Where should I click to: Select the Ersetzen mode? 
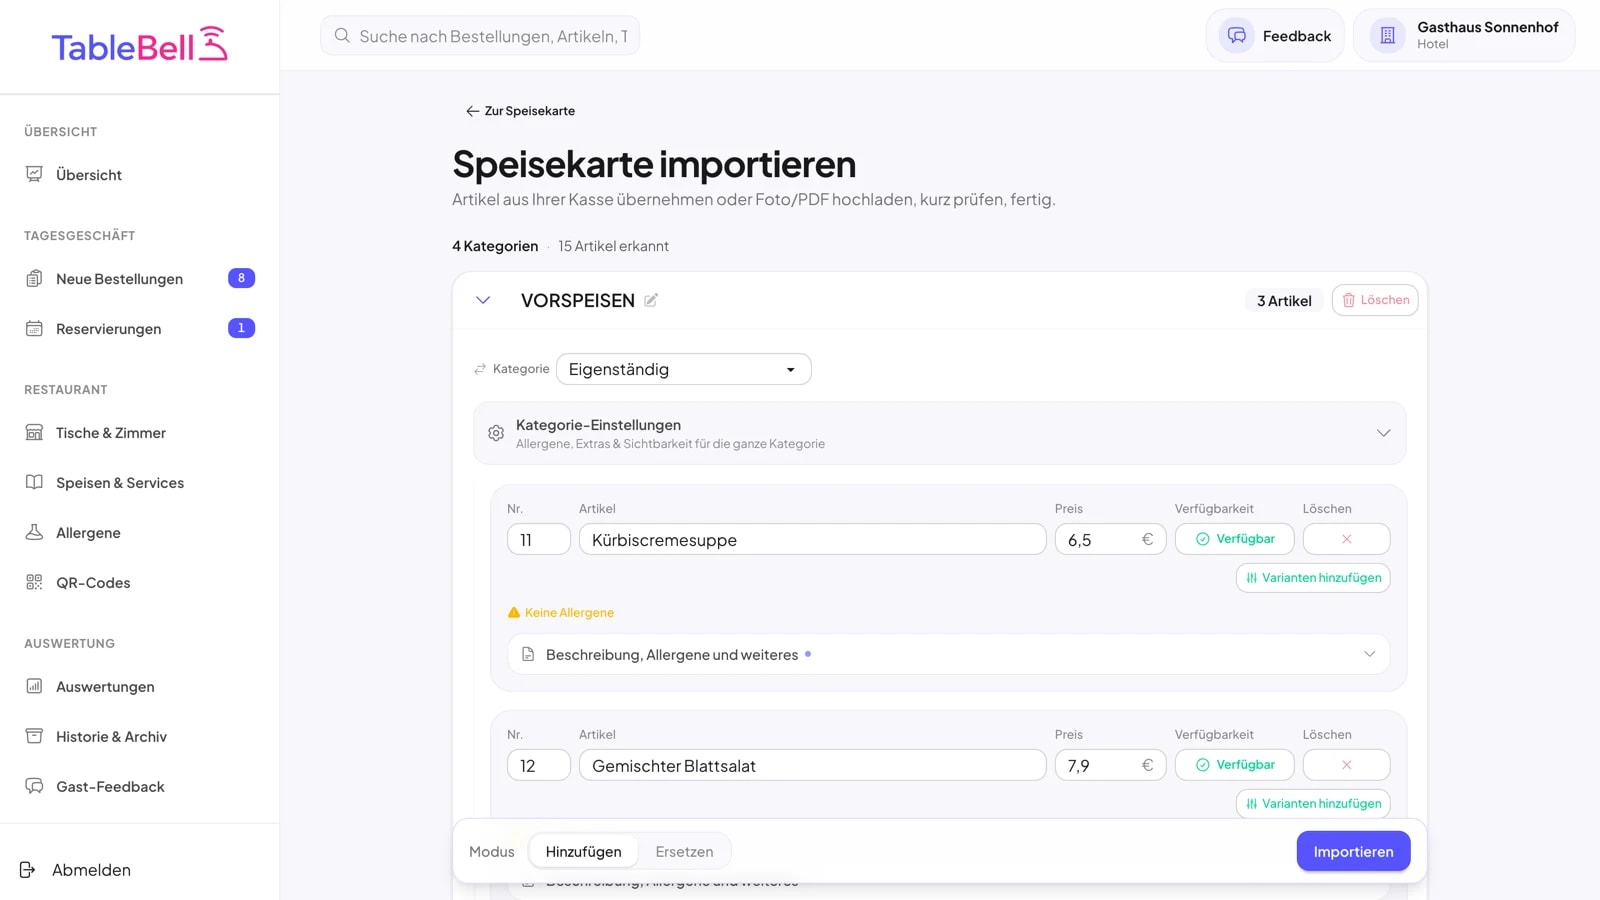click(684, 852)
